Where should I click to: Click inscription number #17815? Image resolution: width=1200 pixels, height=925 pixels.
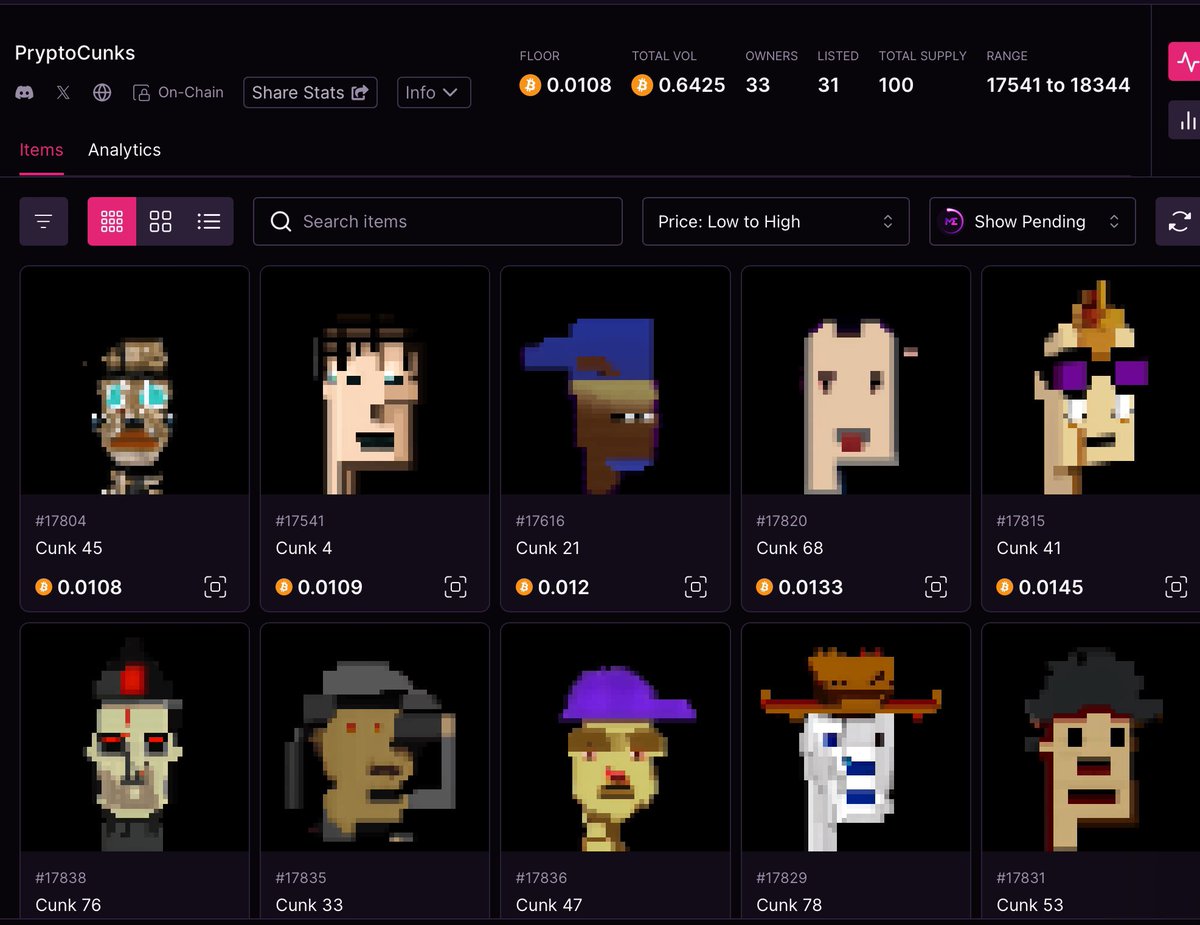coord(1022,521)
